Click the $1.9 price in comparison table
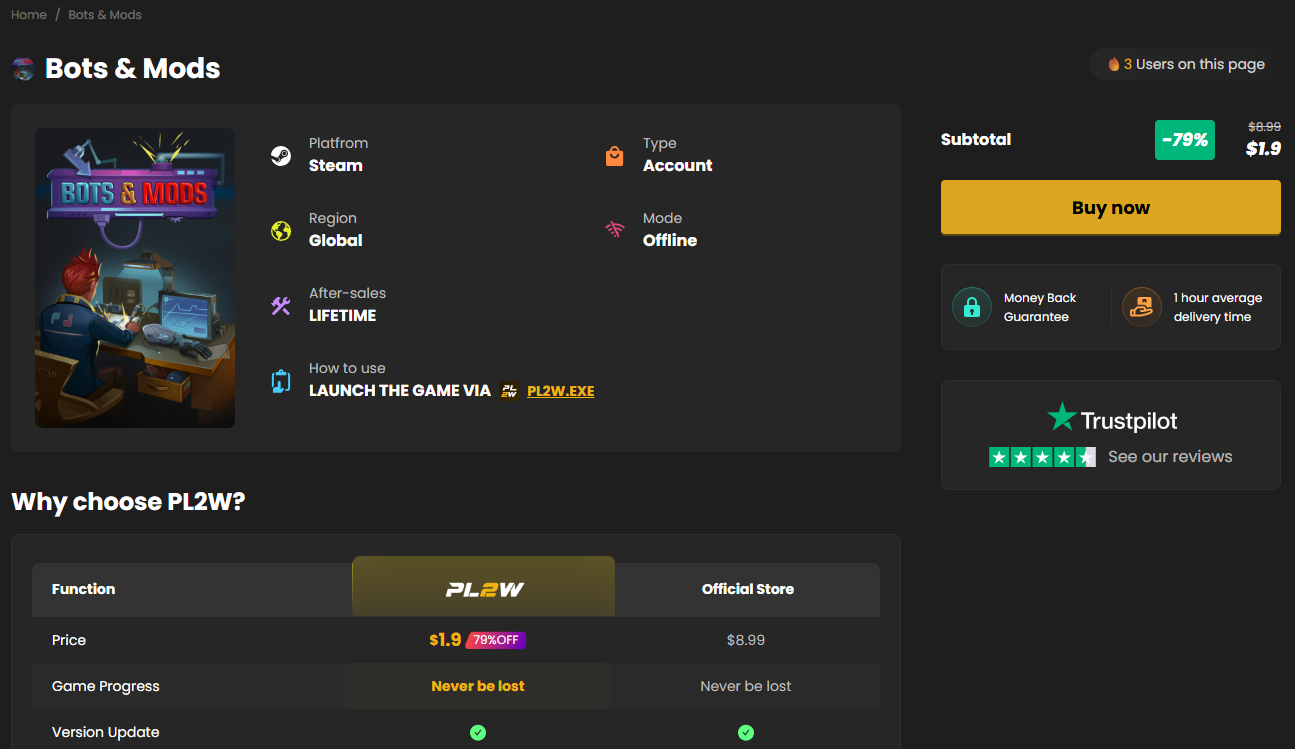1295x749 pixels. (x=445, y=640)
